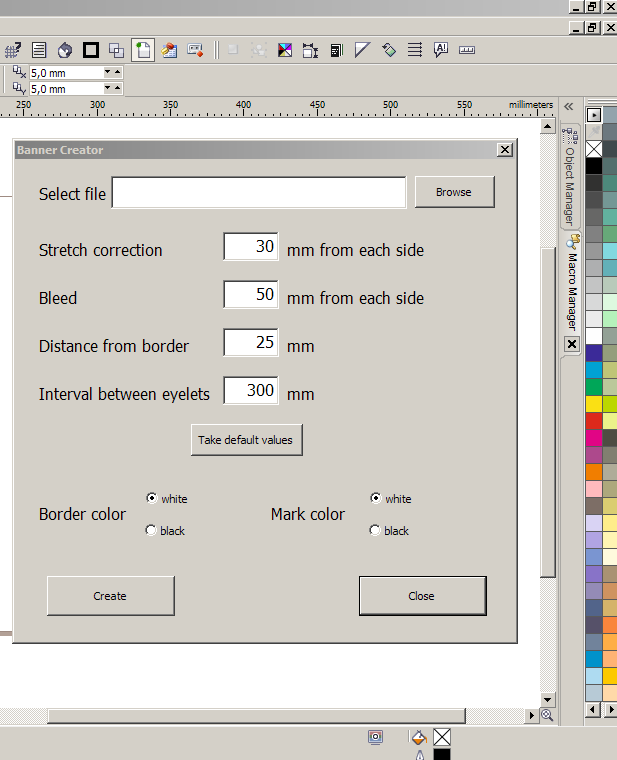Screen dimensions: 617x760
Task: Pick the cyan swatch in color palette
Action: click(x=594, y=370)
